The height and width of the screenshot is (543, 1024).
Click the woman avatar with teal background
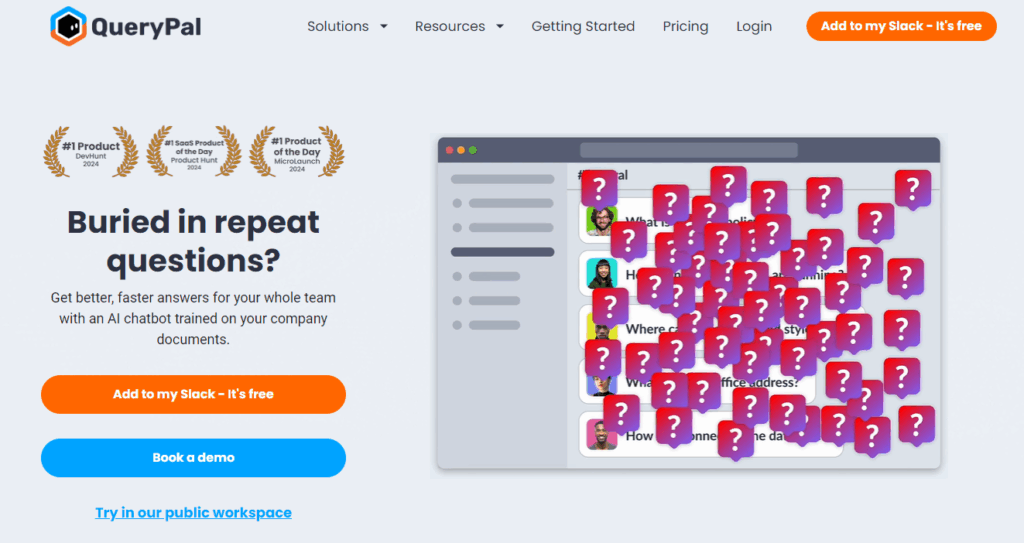click(x=601, y=273)
